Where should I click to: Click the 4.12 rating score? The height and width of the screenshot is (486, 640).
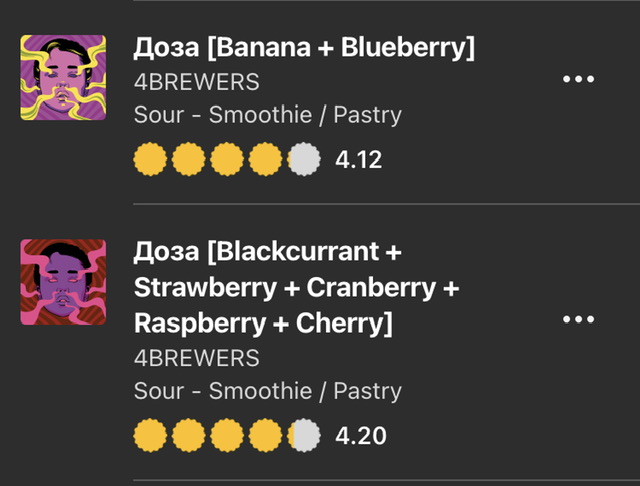359,159
